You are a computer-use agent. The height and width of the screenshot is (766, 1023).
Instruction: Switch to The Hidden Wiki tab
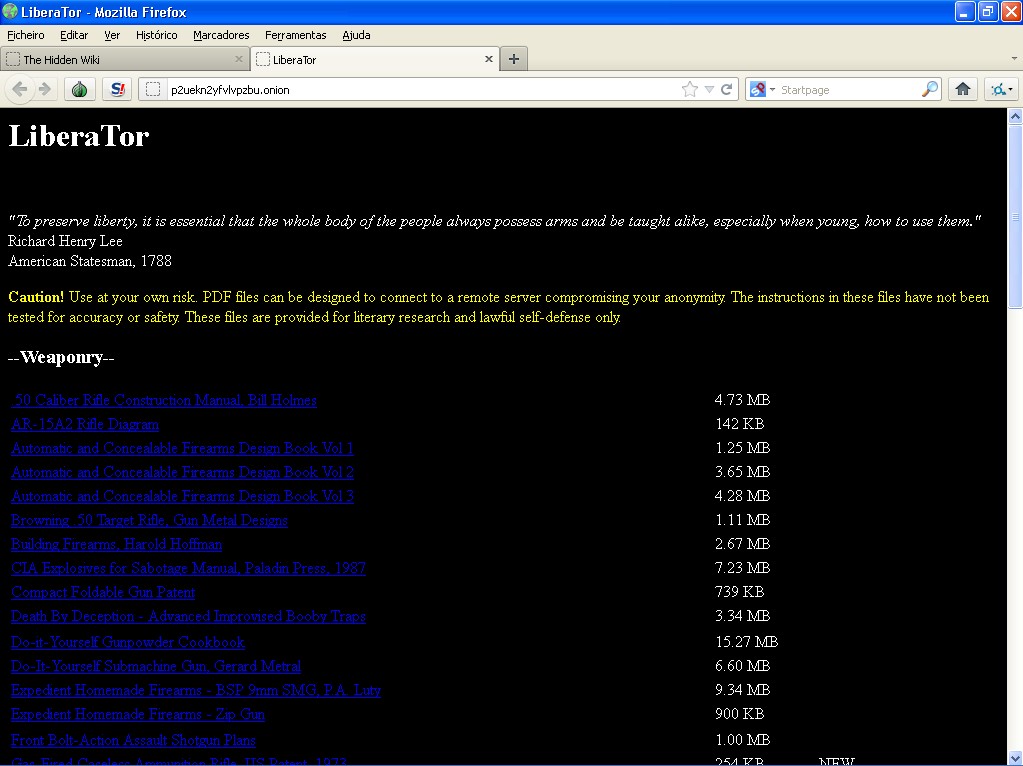125,59
